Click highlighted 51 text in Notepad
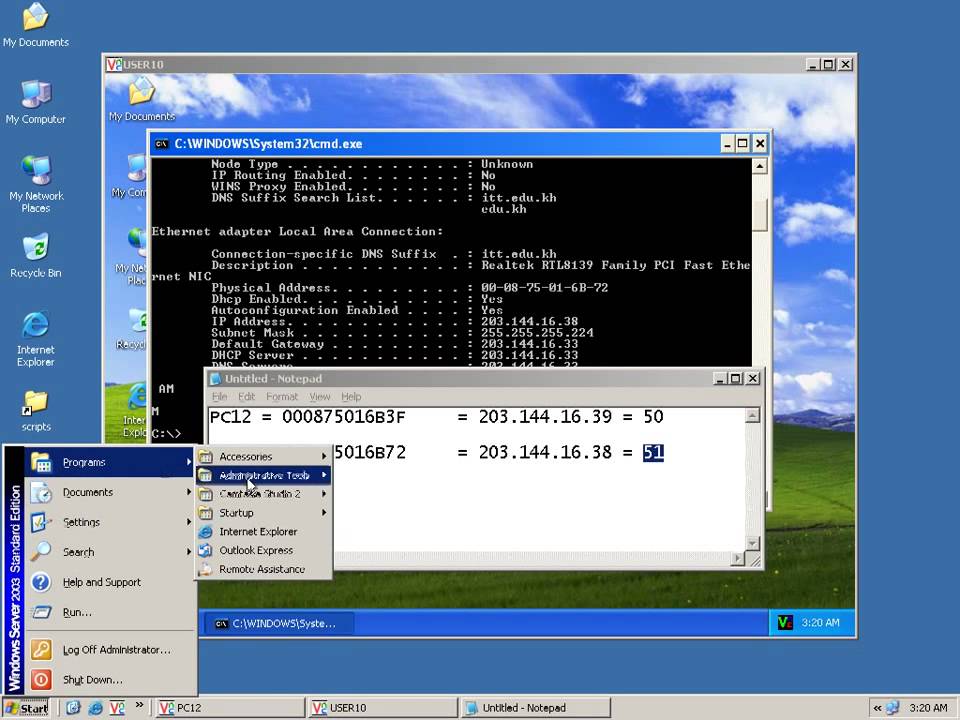The width and height of the screenshot is (960, 720). tap(653, 452)
